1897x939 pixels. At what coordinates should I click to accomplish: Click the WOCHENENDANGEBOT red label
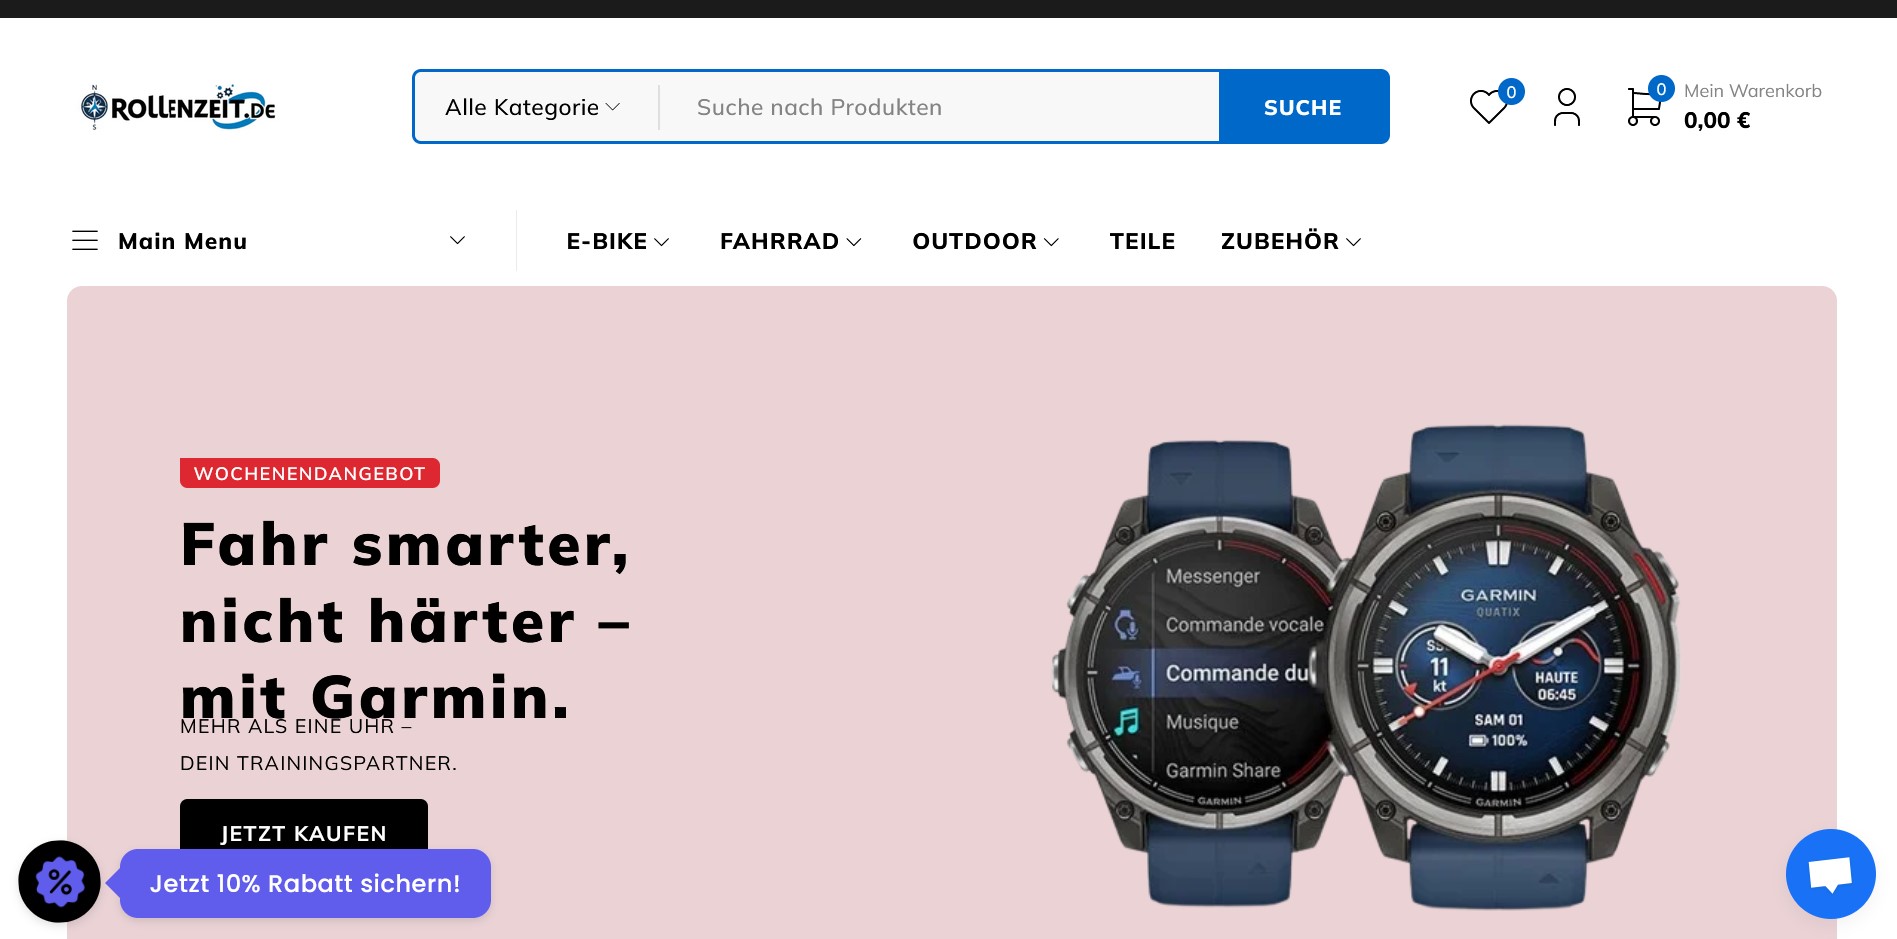tap(310, 473)
